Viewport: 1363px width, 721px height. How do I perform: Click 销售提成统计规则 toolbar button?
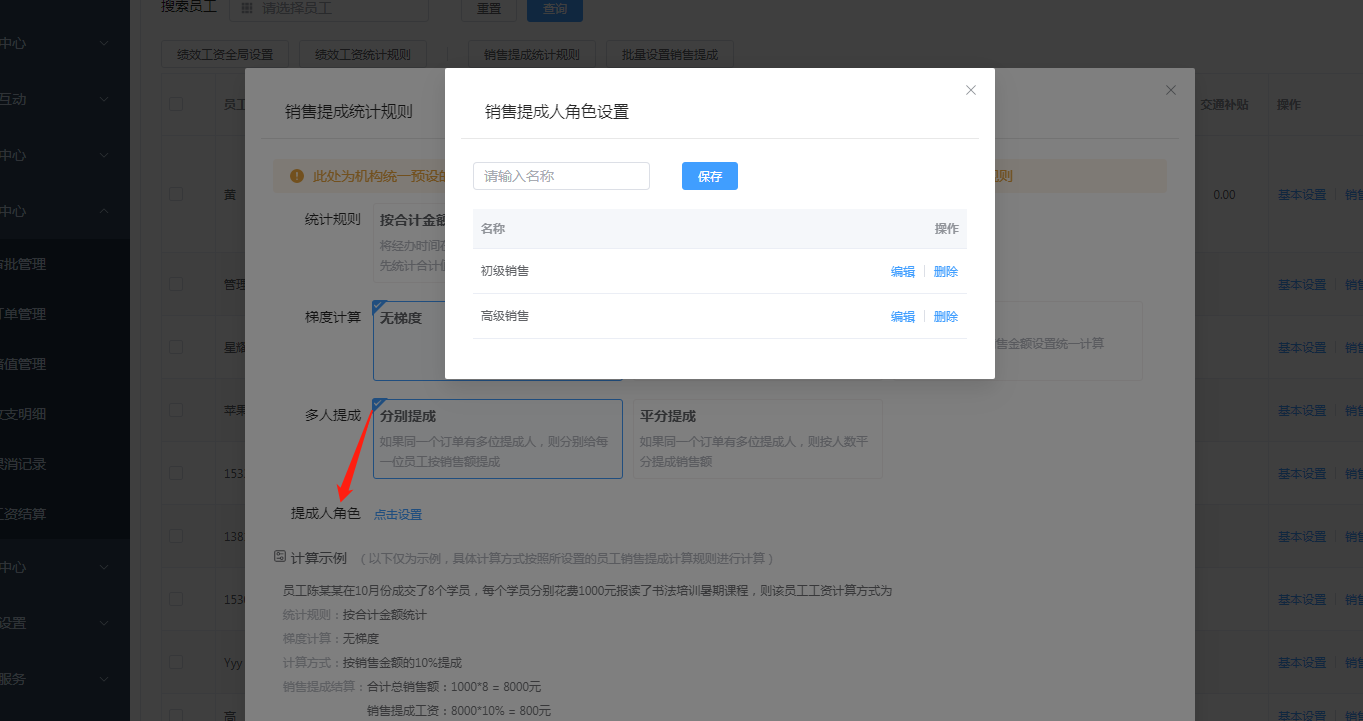coord(531,55)
